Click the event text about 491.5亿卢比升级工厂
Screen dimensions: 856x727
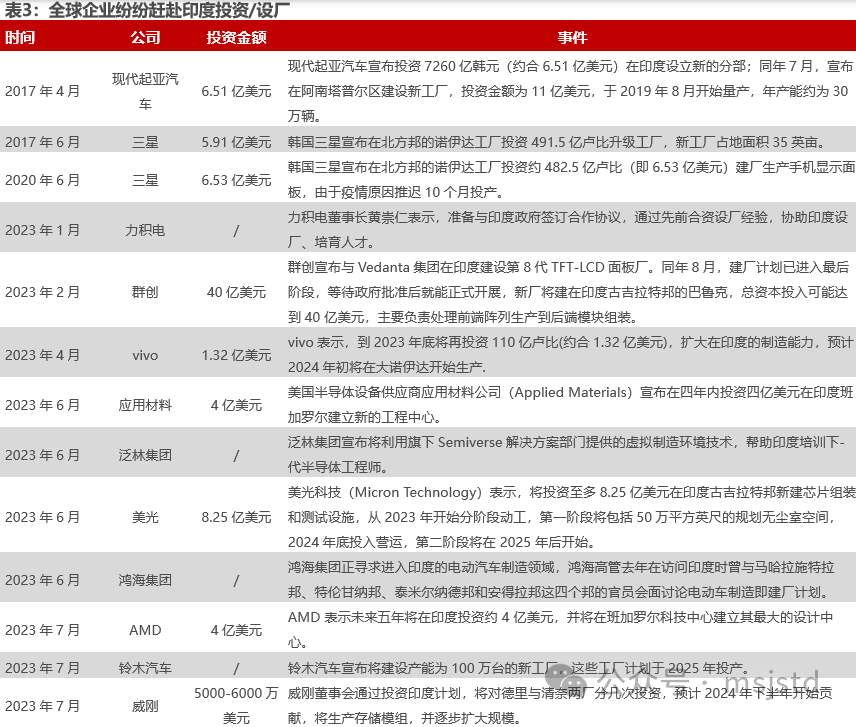pyautogui.click(x=558, y=142)
